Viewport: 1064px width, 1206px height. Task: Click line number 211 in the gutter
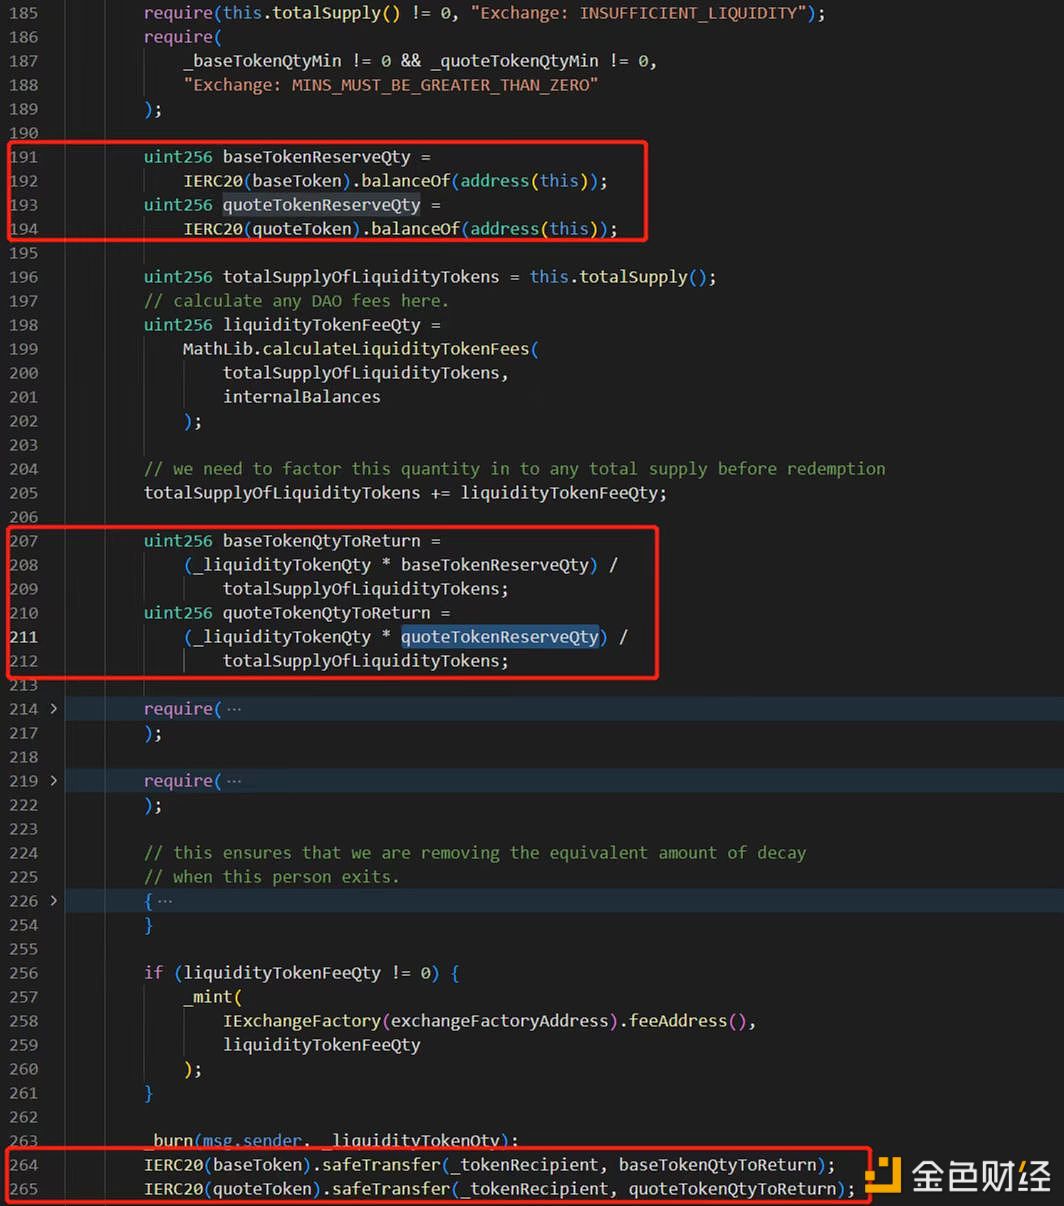[x=23, y=637]
